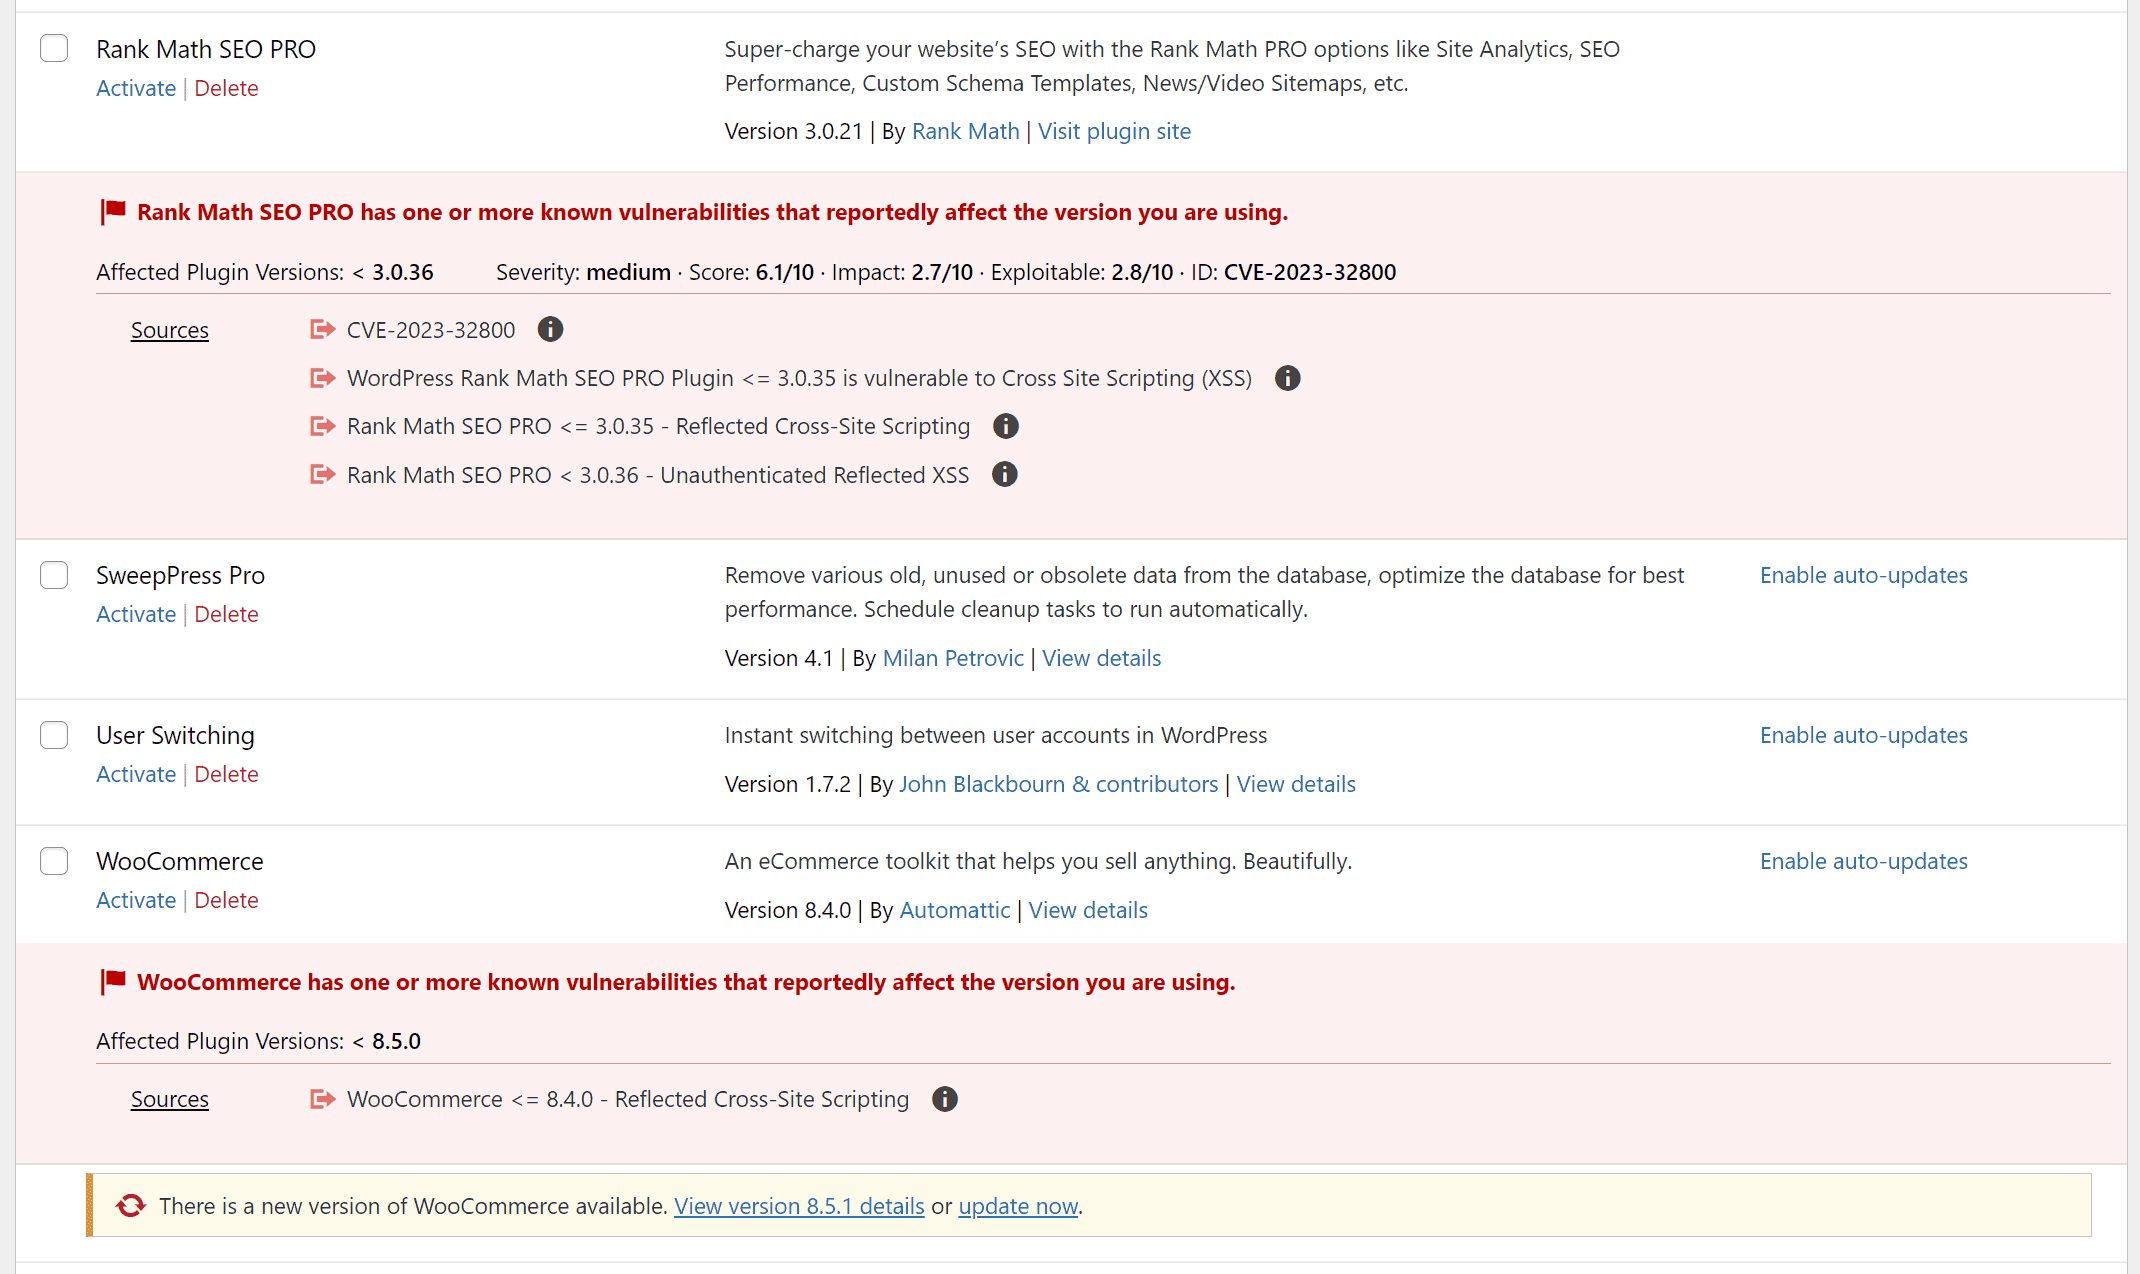Open John Blackbourn & contributors link
Image resolution: width=2140 pixels, height=1274 pixels.
tap(1058, 784)
